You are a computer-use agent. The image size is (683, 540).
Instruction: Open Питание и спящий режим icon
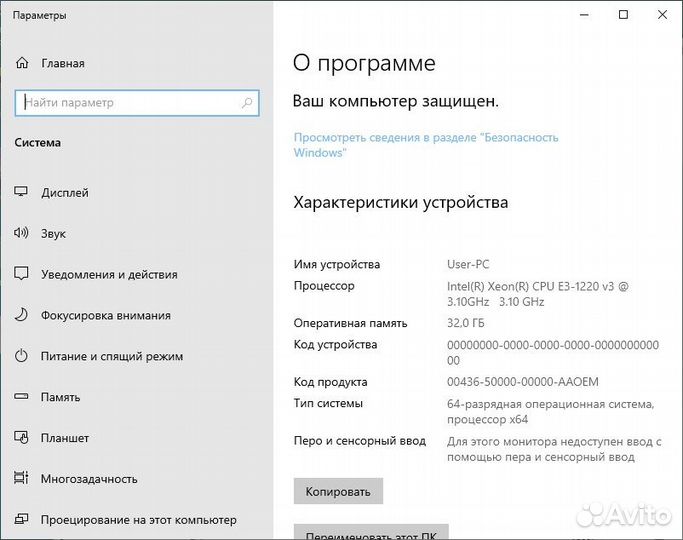(x=22, y=356)
